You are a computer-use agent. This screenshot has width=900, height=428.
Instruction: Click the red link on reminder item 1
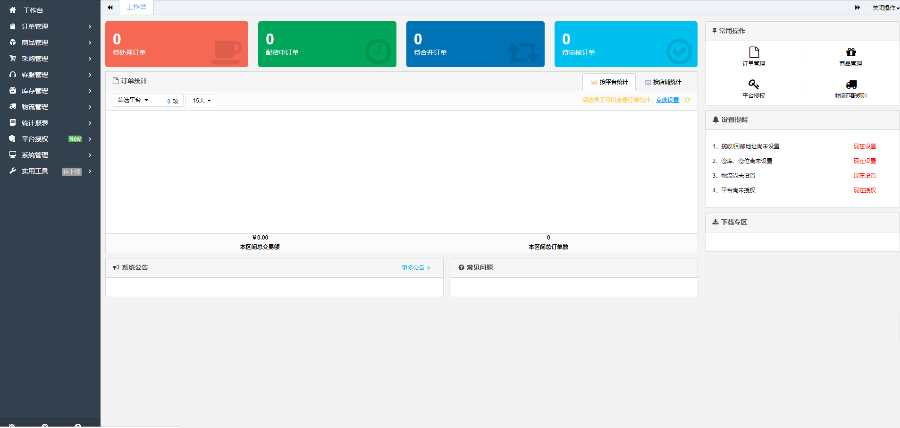coord(864,146)
